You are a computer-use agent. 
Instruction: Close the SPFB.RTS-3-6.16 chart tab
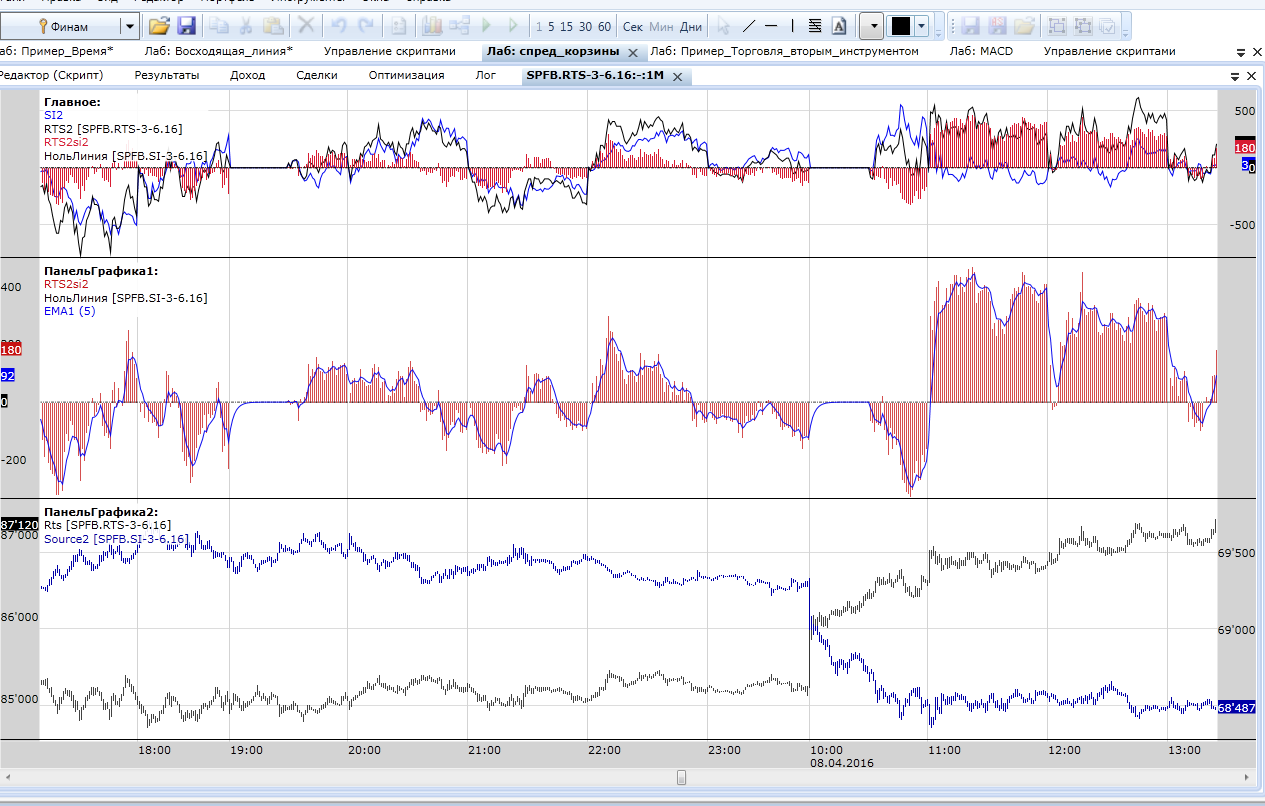677,76
